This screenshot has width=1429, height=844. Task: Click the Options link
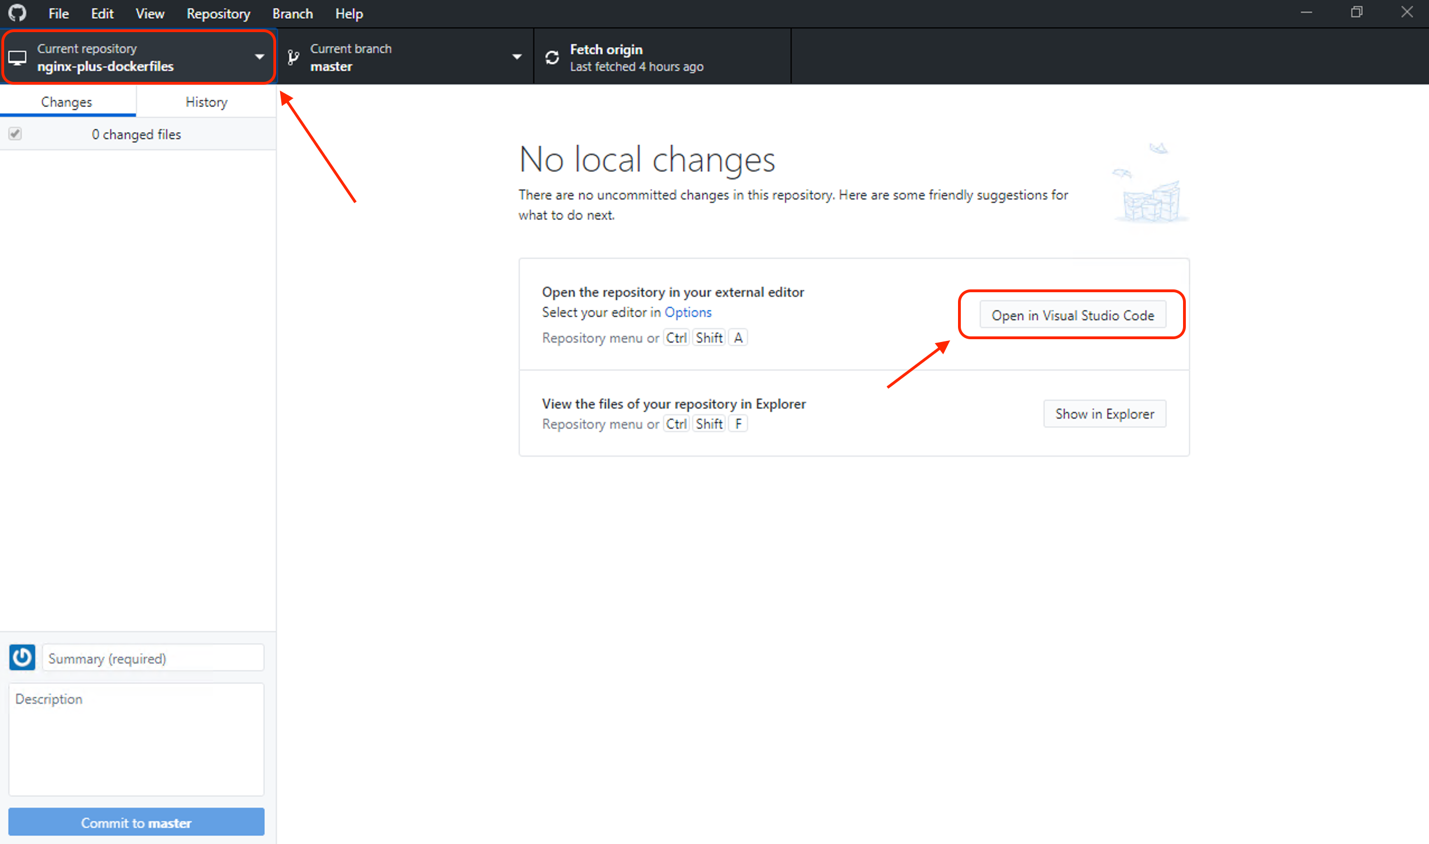(x=688, y=312)
